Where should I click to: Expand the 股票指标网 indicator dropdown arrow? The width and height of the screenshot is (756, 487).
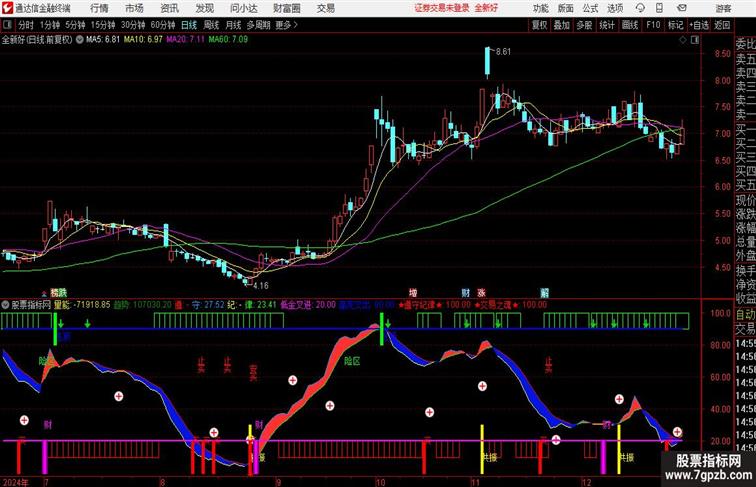click(5, 305)
